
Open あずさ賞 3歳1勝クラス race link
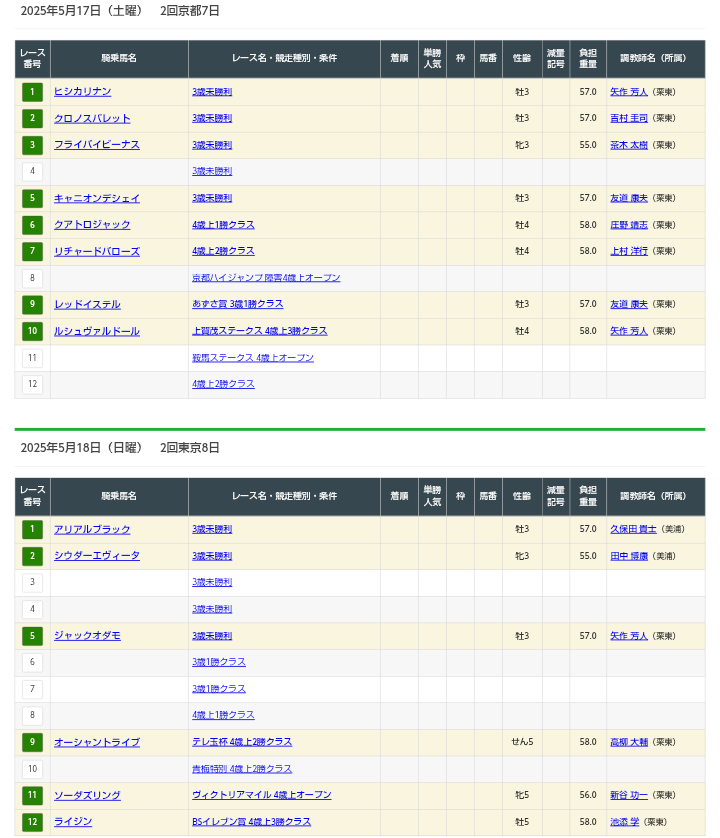tap(238, 304)
